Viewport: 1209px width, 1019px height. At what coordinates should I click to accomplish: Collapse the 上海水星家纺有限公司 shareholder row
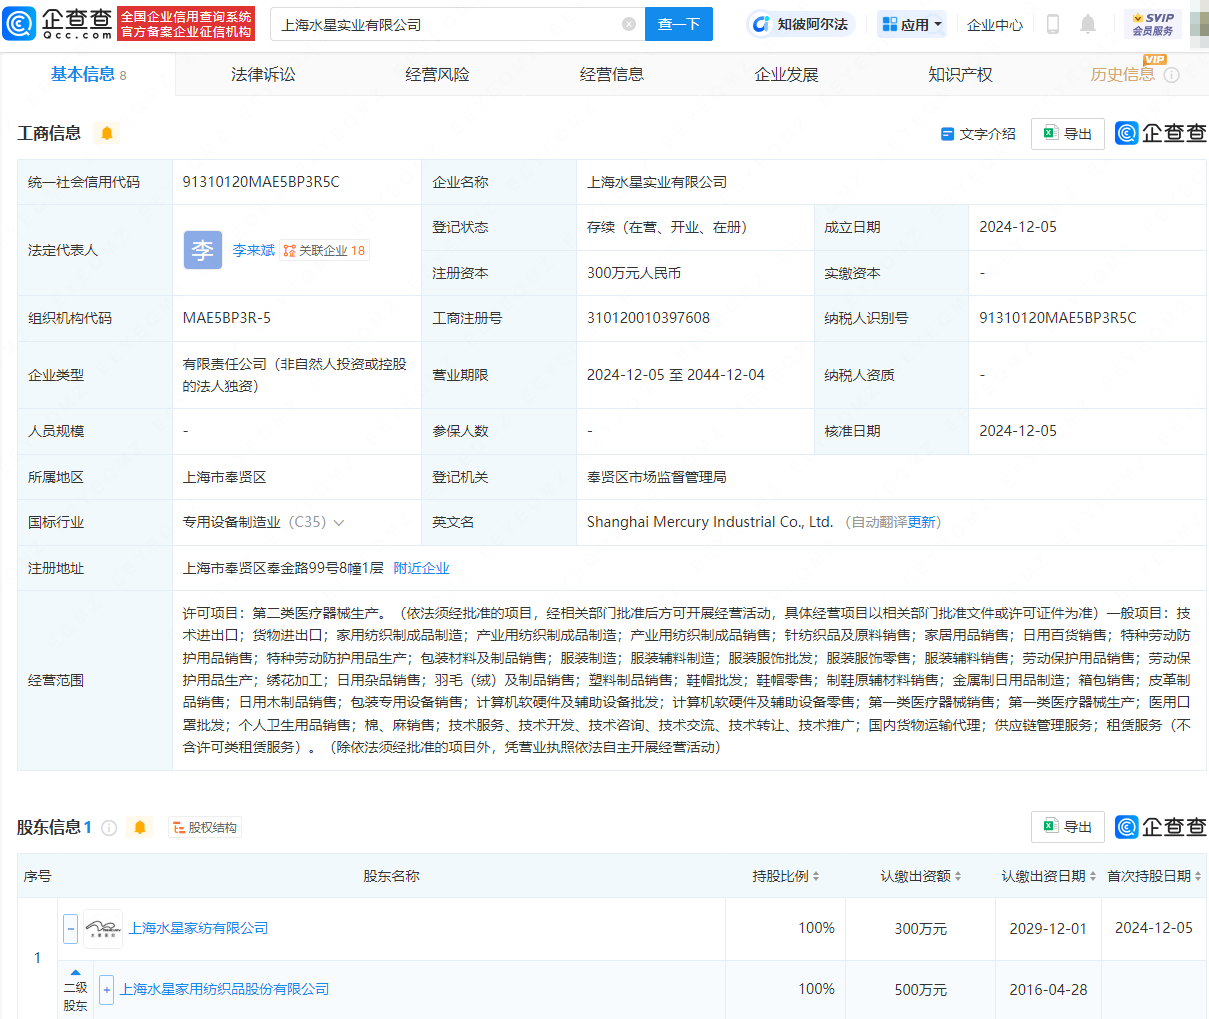point(70,928)
